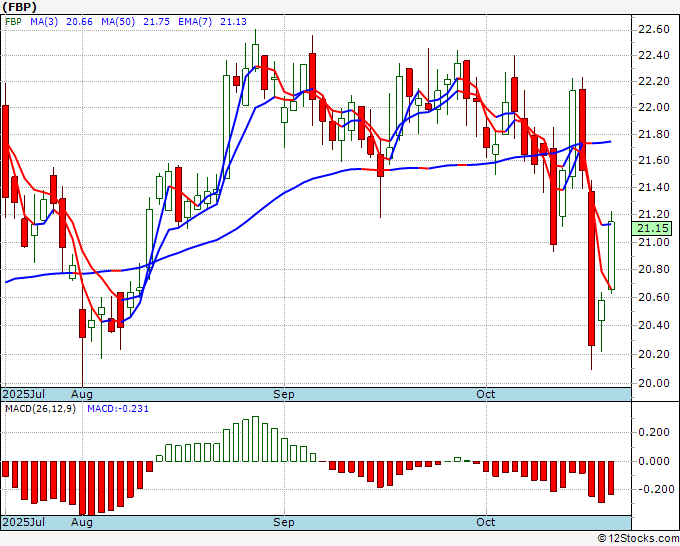The height and width of the screenshot is (546, 680).
Task: Click the latest green candlestick near 21.15
Action: pyautogui.click(x=611, y=255)
